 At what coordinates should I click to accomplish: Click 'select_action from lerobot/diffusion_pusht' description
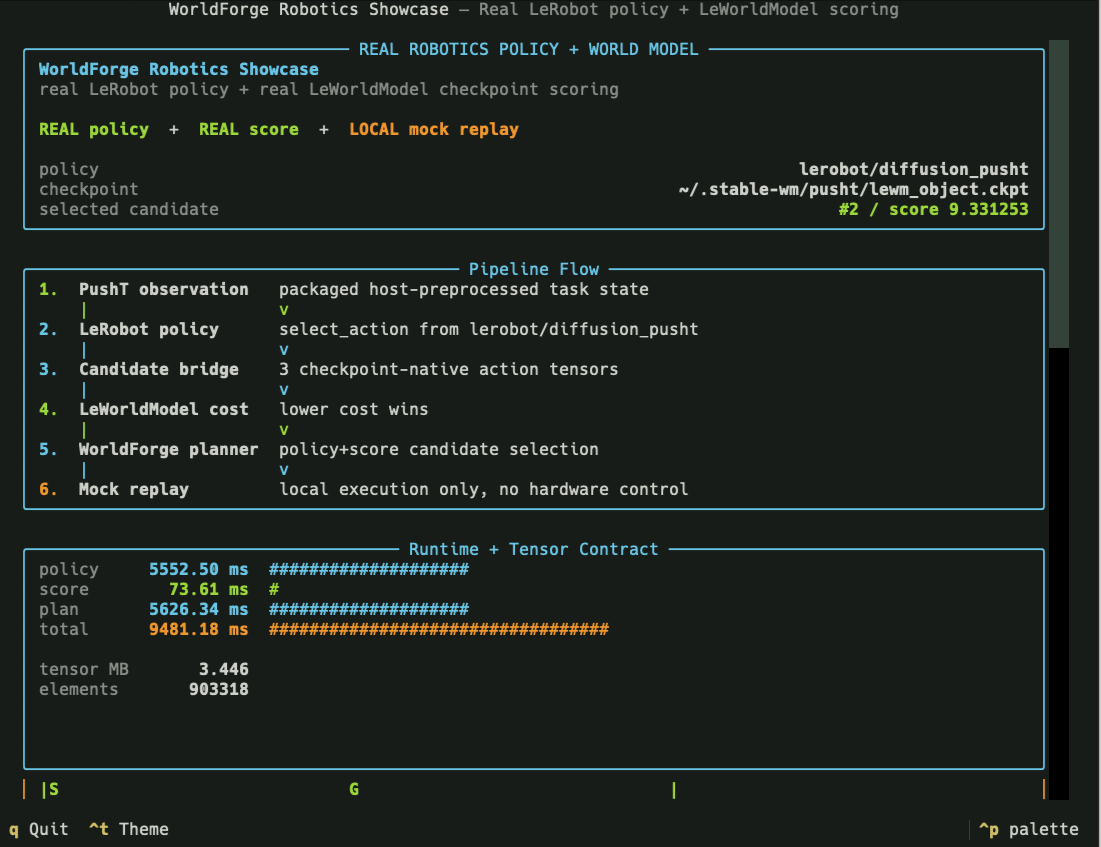489,329
